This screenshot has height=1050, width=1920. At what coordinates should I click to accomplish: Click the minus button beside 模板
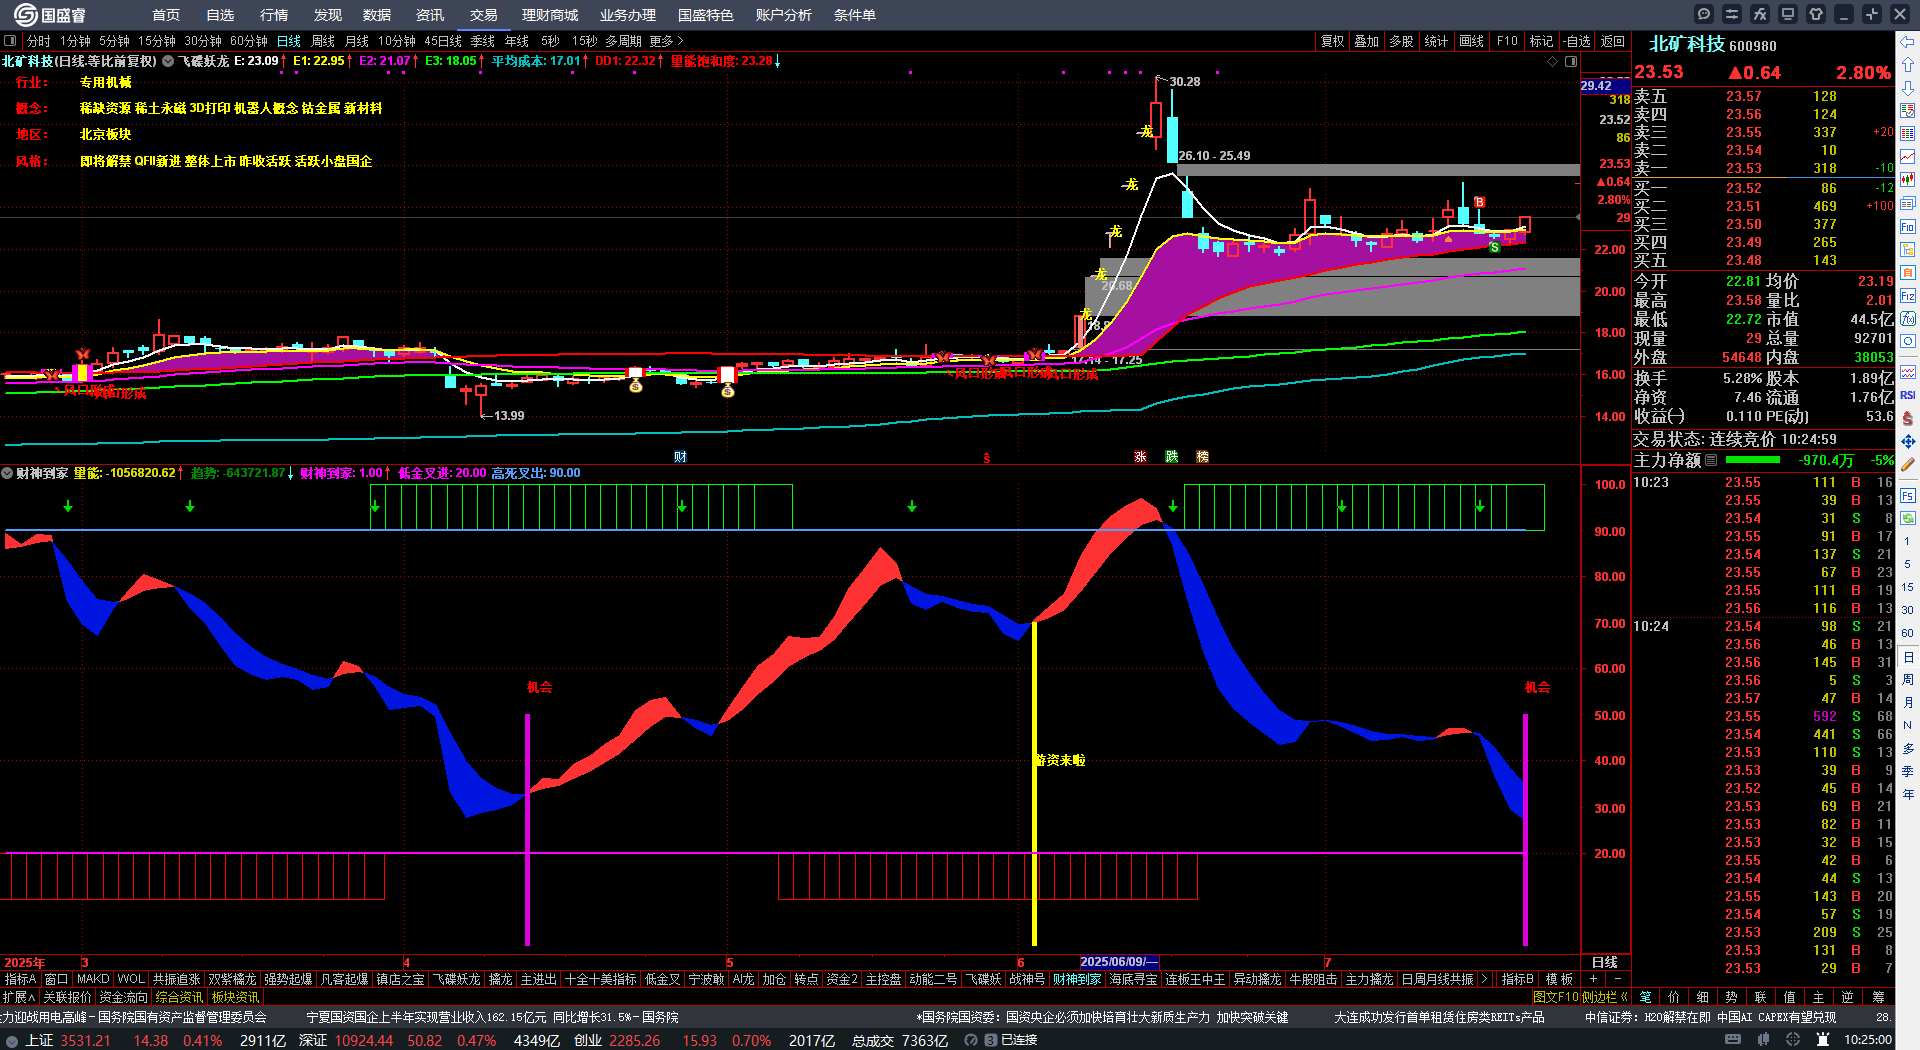point(1617,979)
